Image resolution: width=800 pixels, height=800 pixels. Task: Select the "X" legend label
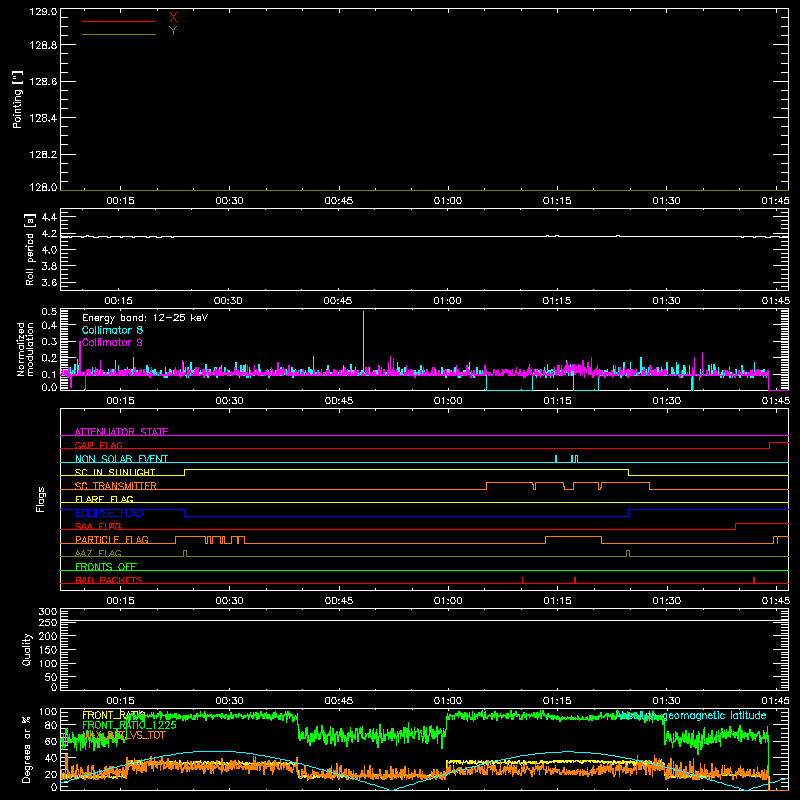pyautogui.click(x=173, y=17)
